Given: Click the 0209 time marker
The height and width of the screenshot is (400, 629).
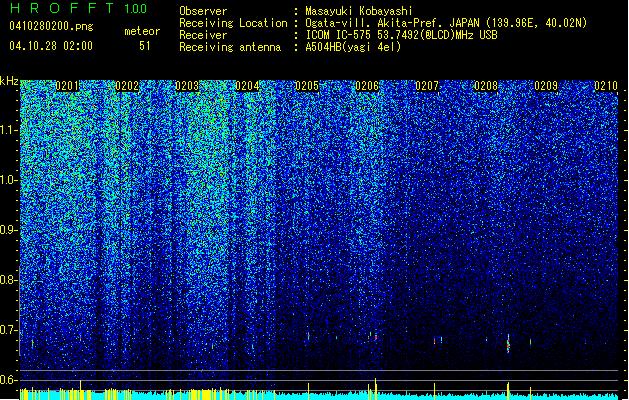Looking at the screenshot, I should click(x=546, y=86).
